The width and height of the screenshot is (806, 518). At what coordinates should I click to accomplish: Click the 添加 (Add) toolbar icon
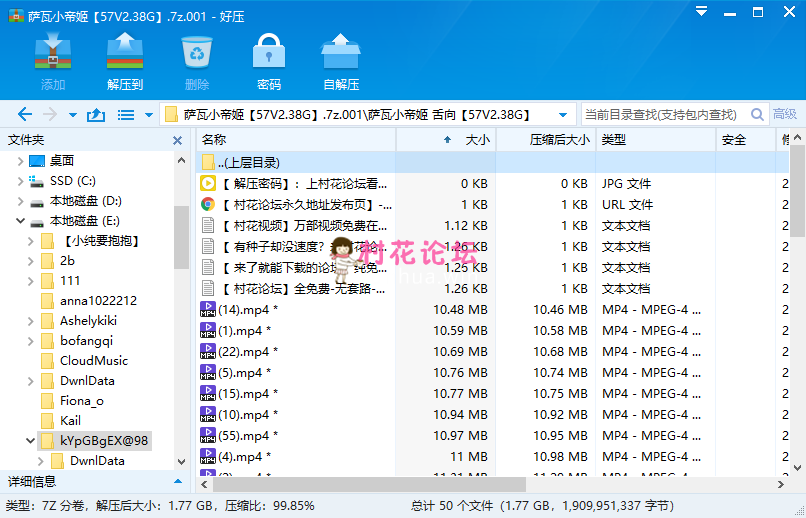pos(52,51)
